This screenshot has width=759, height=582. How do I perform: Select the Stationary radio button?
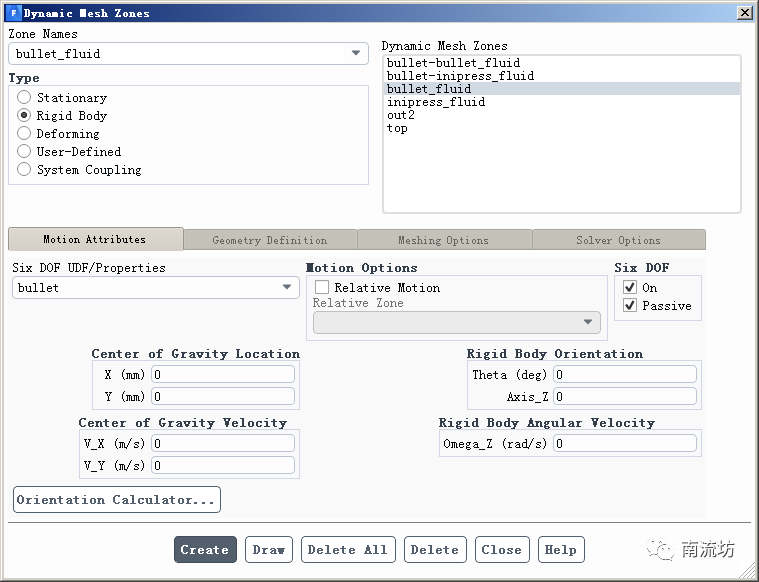25,98
